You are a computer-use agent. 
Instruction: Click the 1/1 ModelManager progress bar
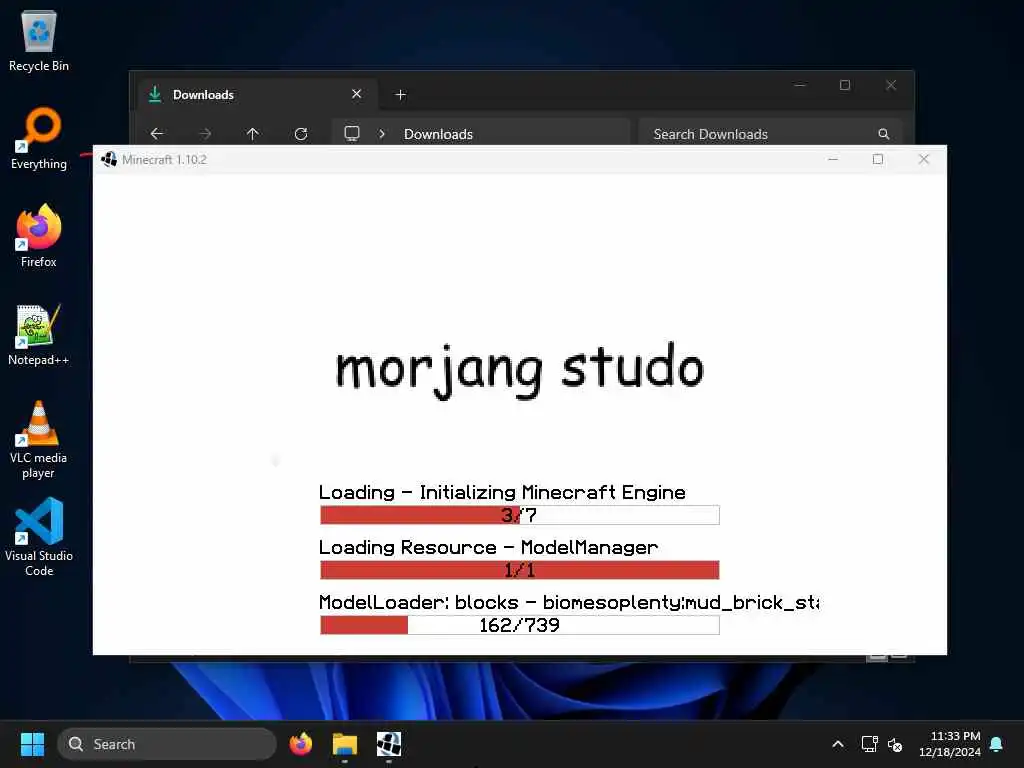pos(520,569)
